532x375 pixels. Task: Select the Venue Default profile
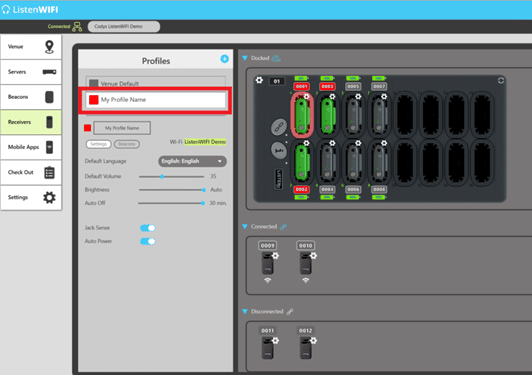pyautogui.click(x=155, y=83)
